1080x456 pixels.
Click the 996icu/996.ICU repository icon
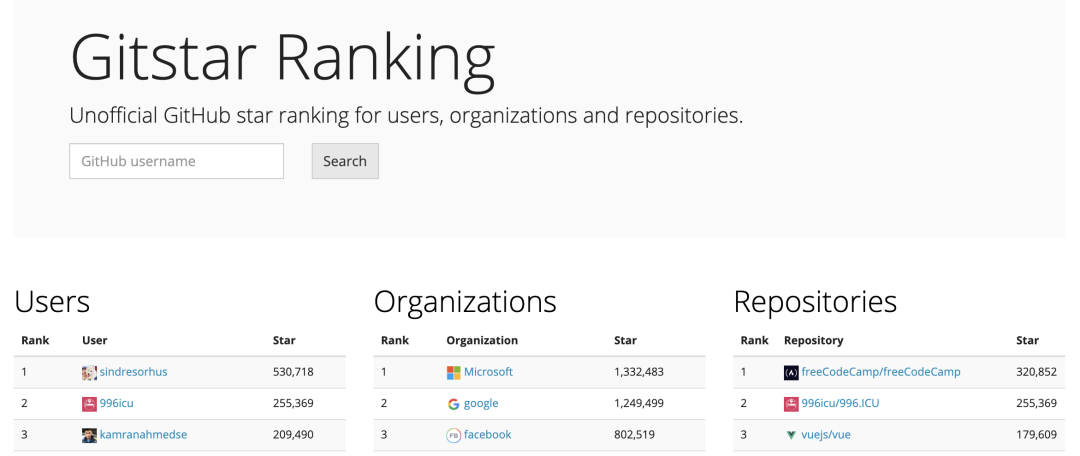tap(791, 404)
